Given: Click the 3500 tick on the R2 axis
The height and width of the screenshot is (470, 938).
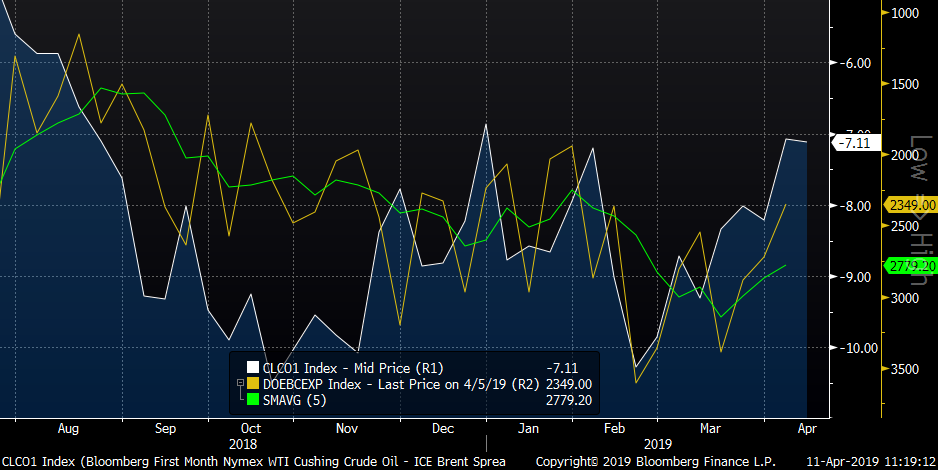Looking at the screenshot, I should pyautogui.click(x=904, y=370).
